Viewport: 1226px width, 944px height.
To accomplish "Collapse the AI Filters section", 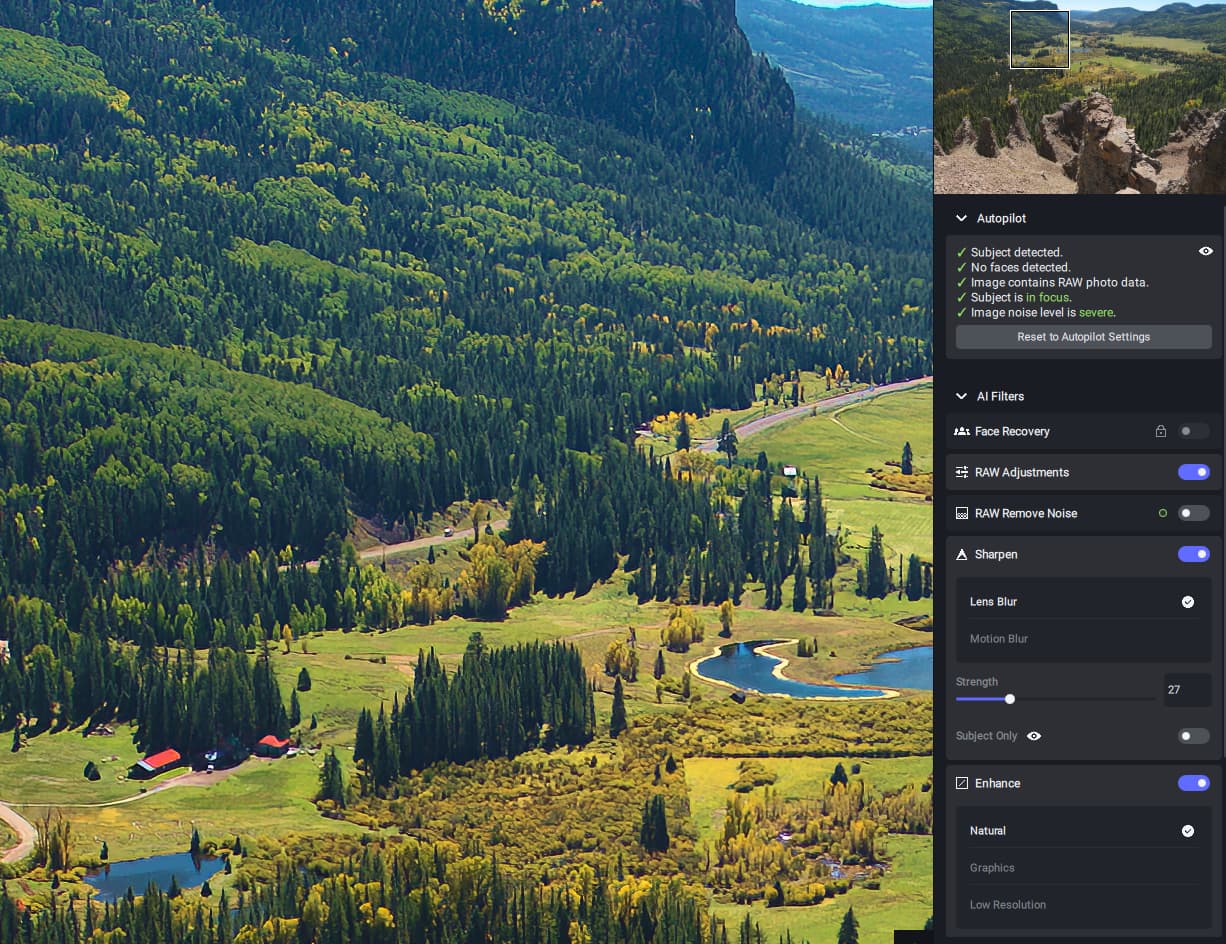I will tap(961, 396).
